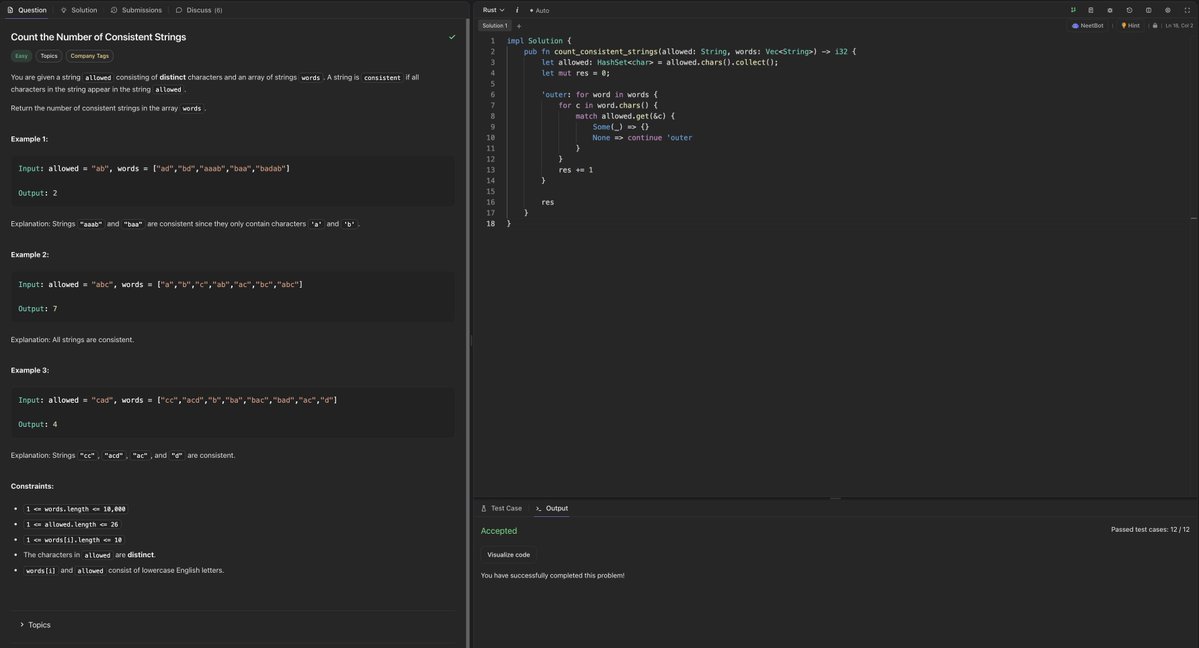Viewport: 1199px width, 648px height.
Task: Select the Output tab
Action: [x=552, y=508]
